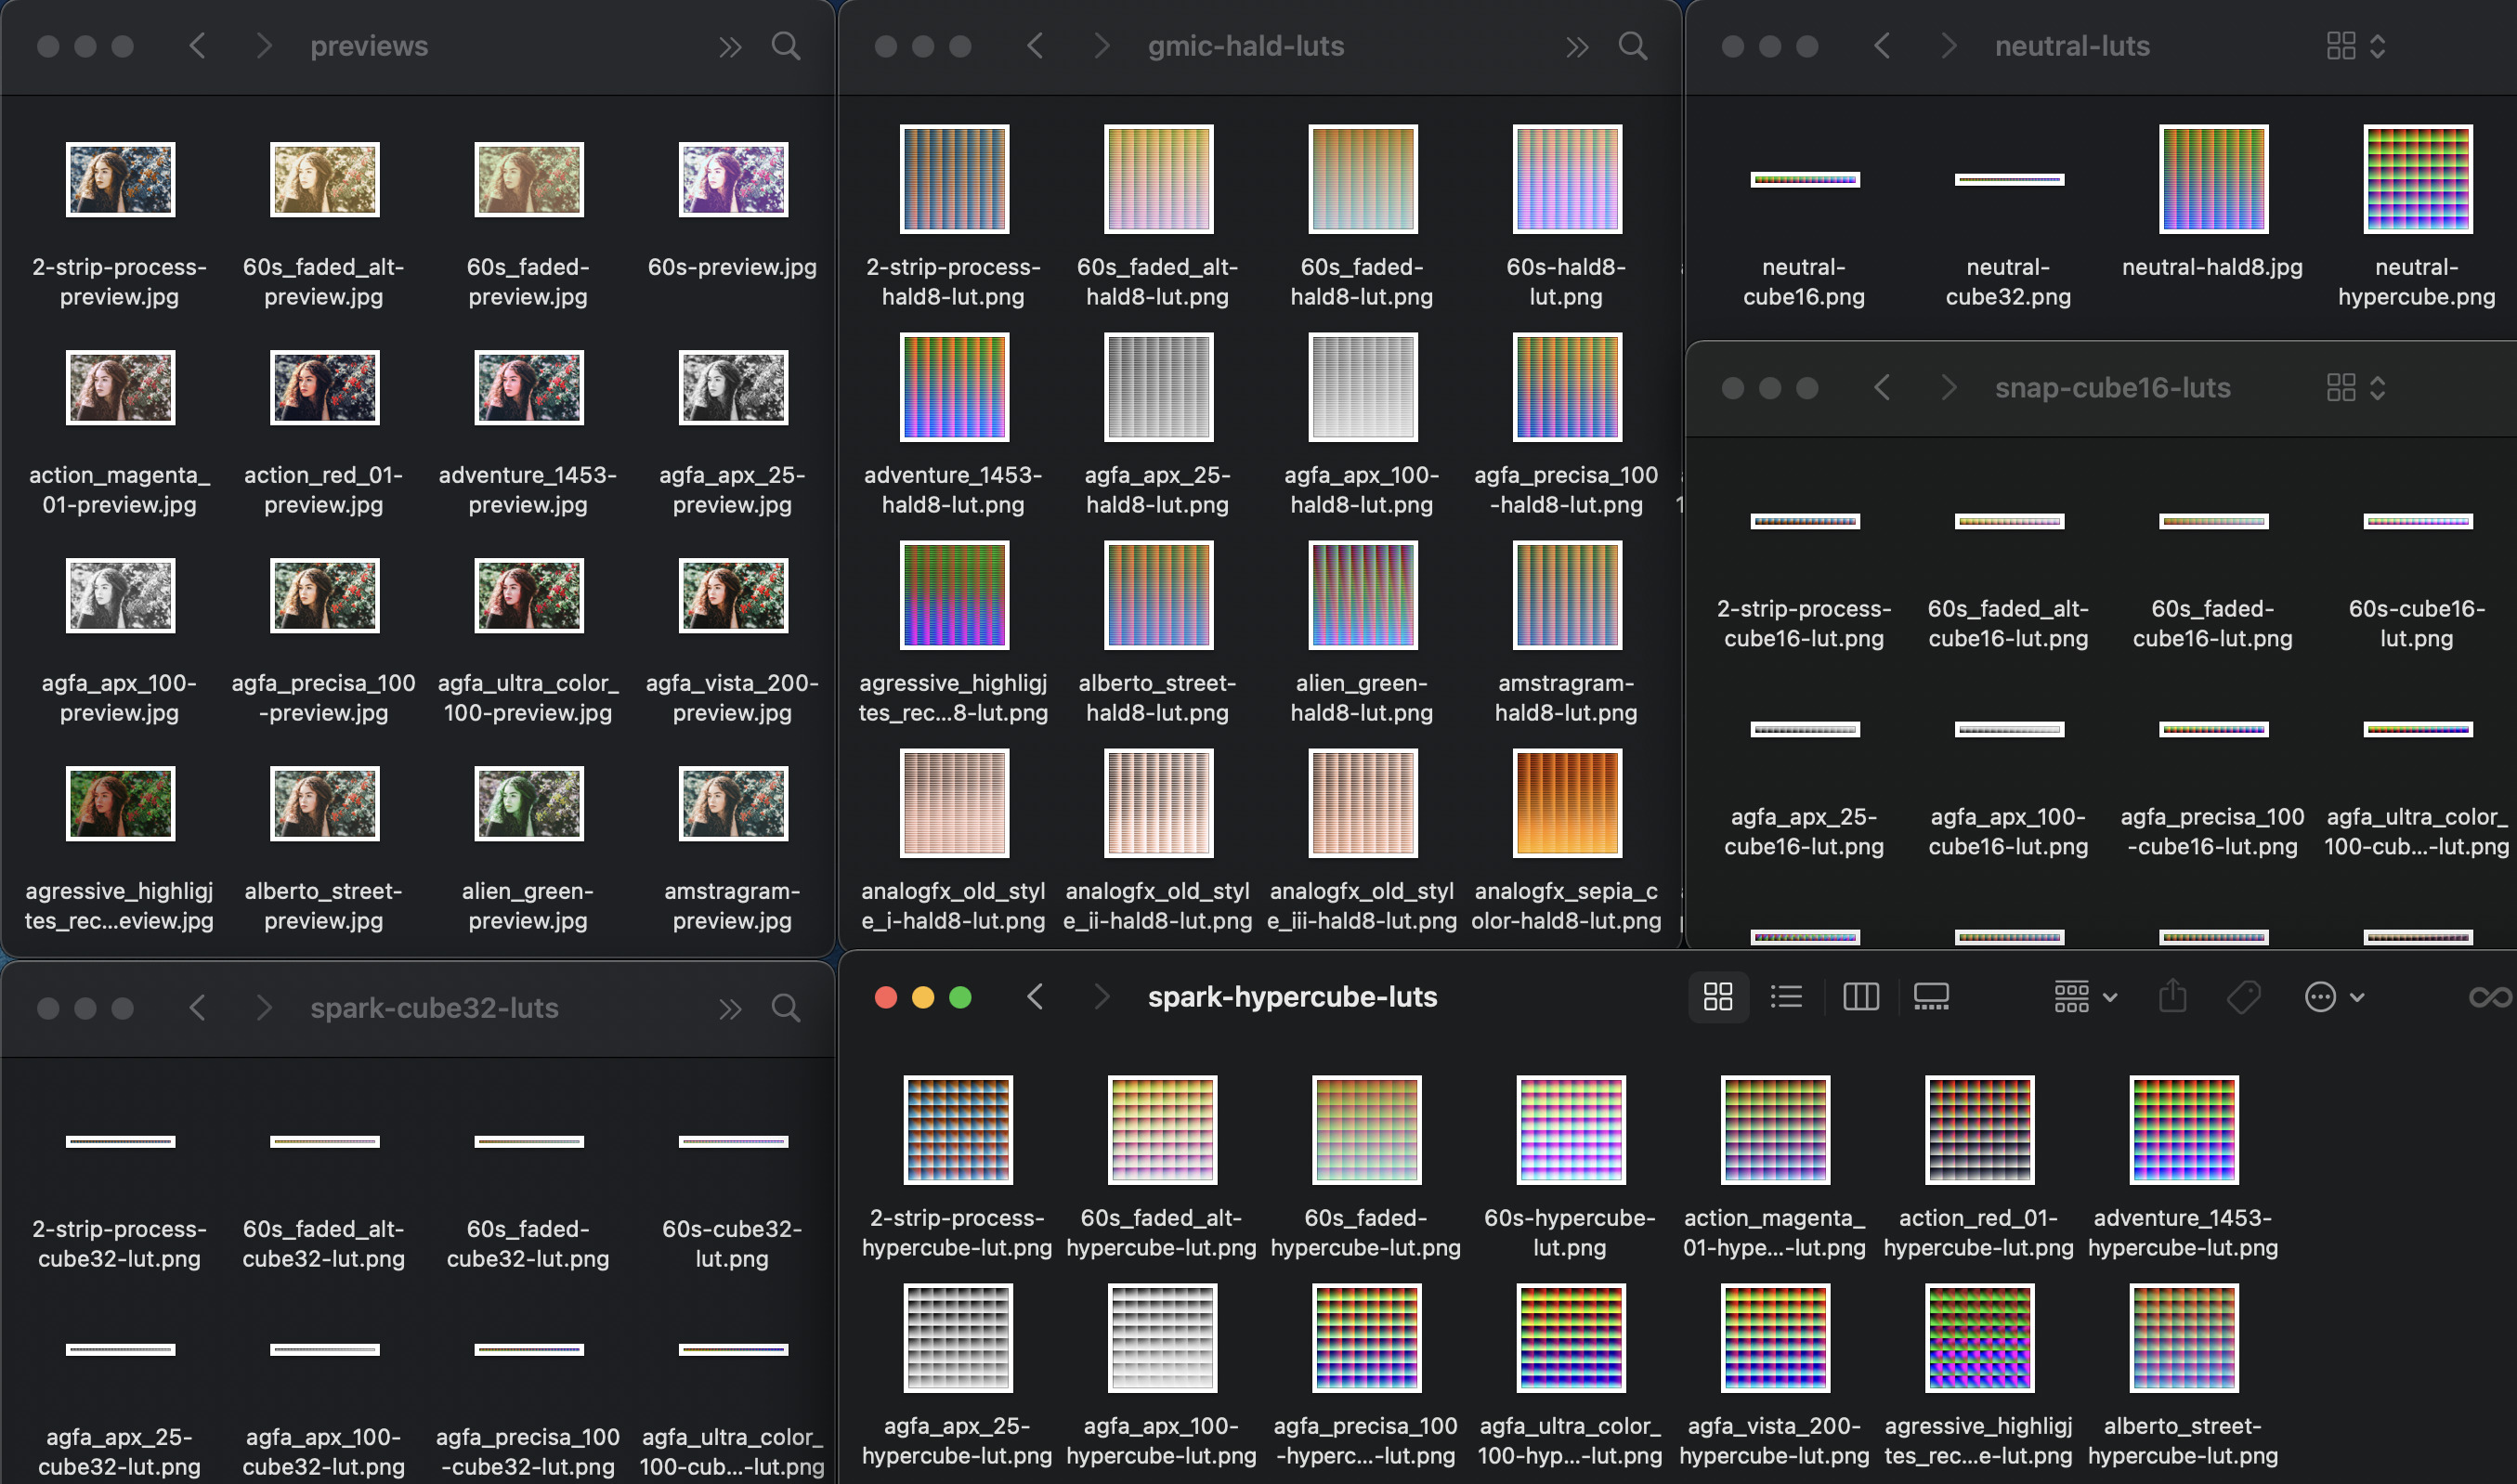Switch spark-hypercube-luts to list view
2517x1484 pixels.
coord(1786,997)
